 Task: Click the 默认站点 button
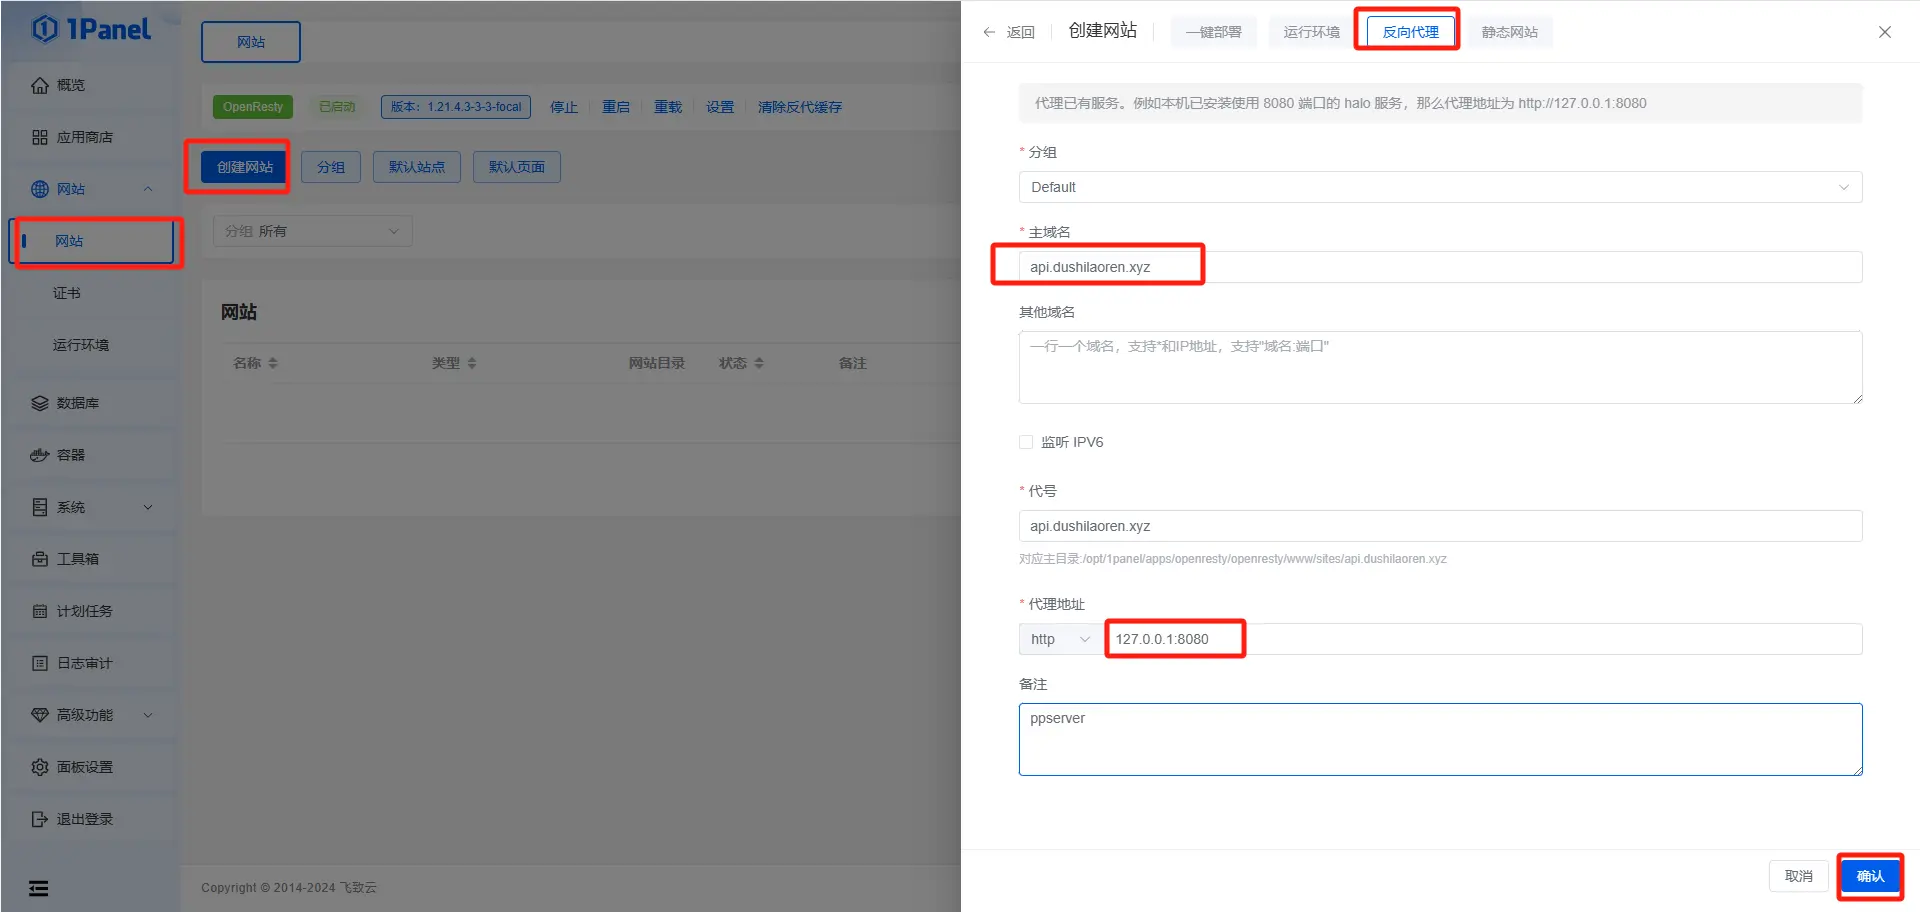pyautogui.click(x=417, y=167)
